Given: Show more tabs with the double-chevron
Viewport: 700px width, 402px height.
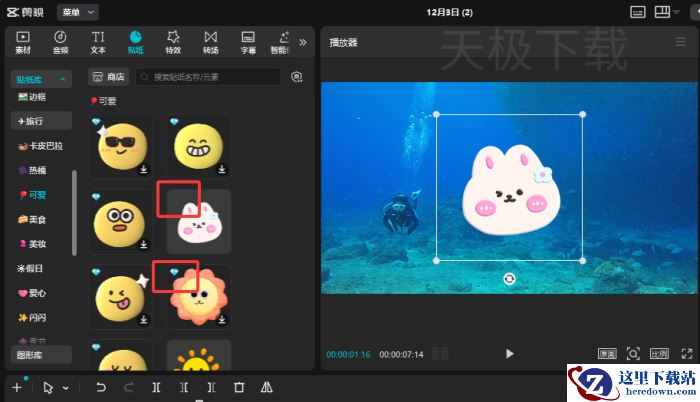Looking at the screenshot, I should coord(303,42).
